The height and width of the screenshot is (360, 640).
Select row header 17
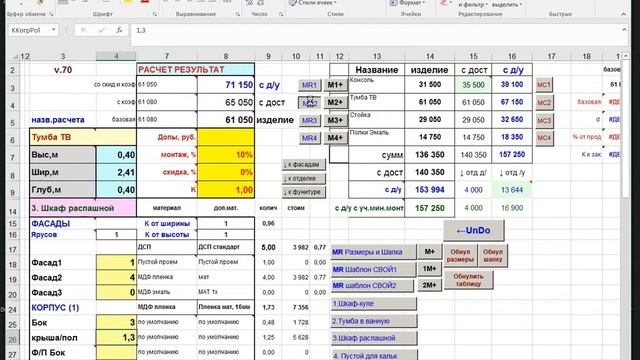(13, 249)
